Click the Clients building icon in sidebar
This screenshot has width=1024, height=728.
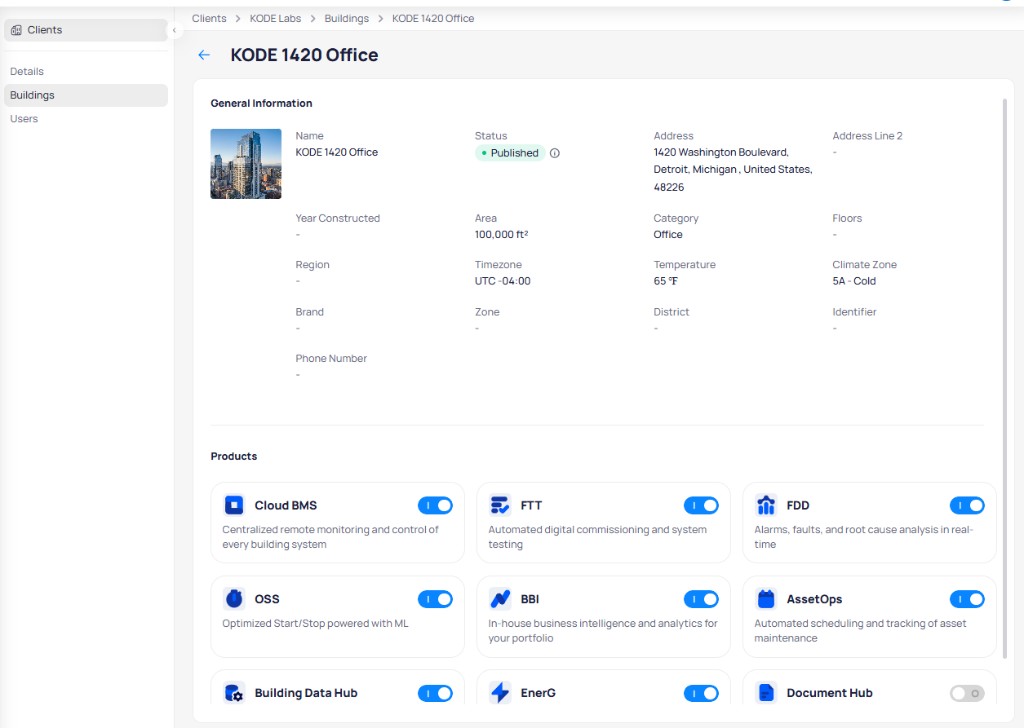[16, 30]
